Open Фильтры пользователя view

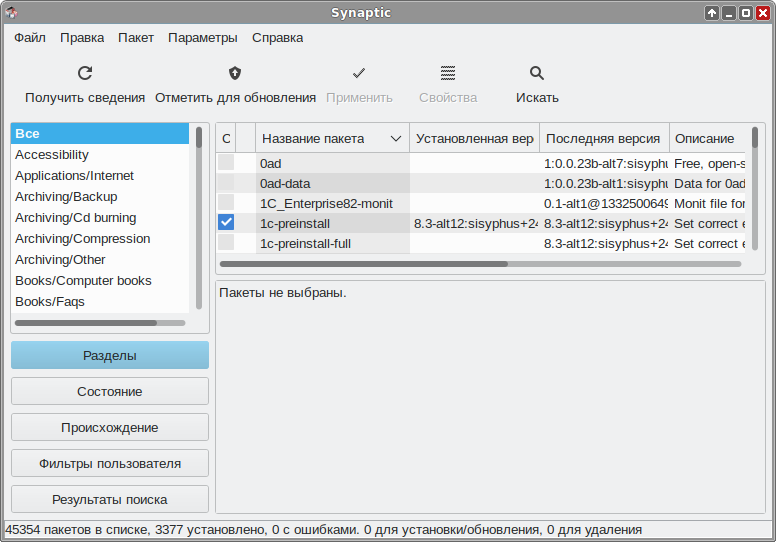coord(110,464)
